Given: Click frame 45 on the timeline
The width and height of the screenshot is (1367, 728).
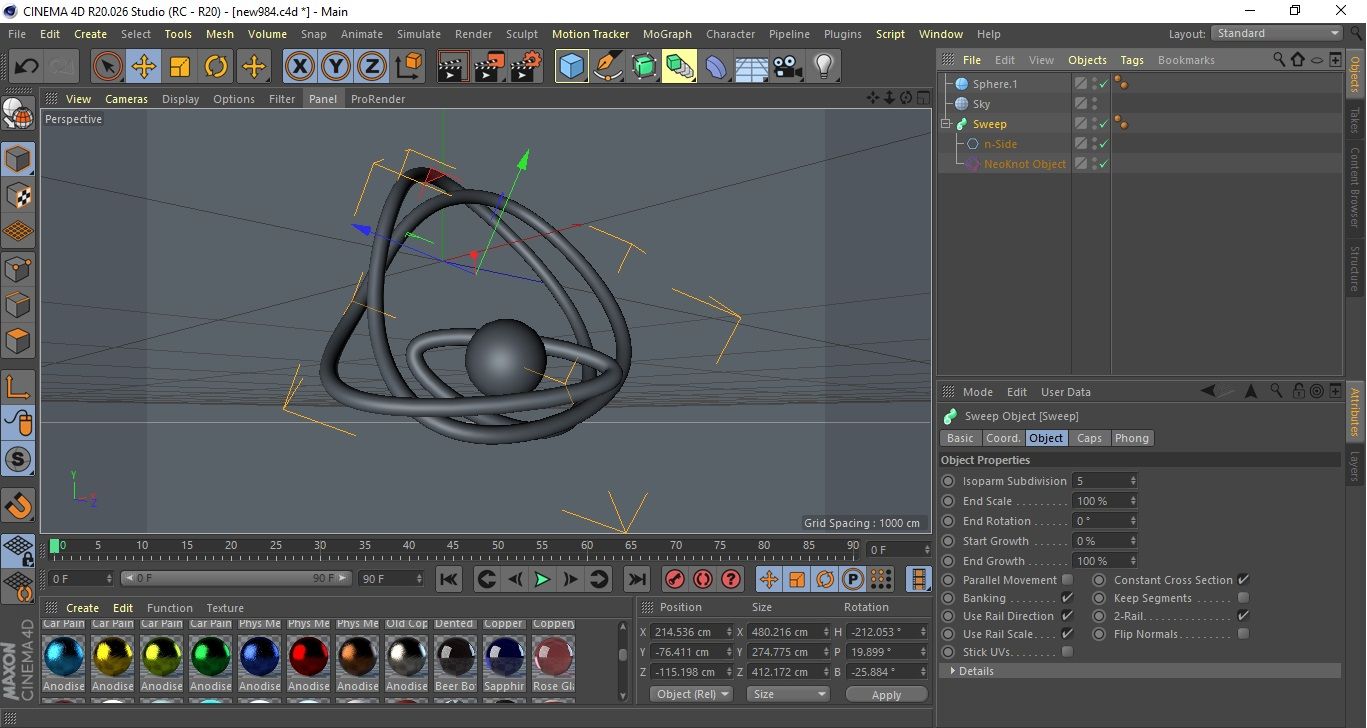Looking at the screenshot, I should (453, 546).
